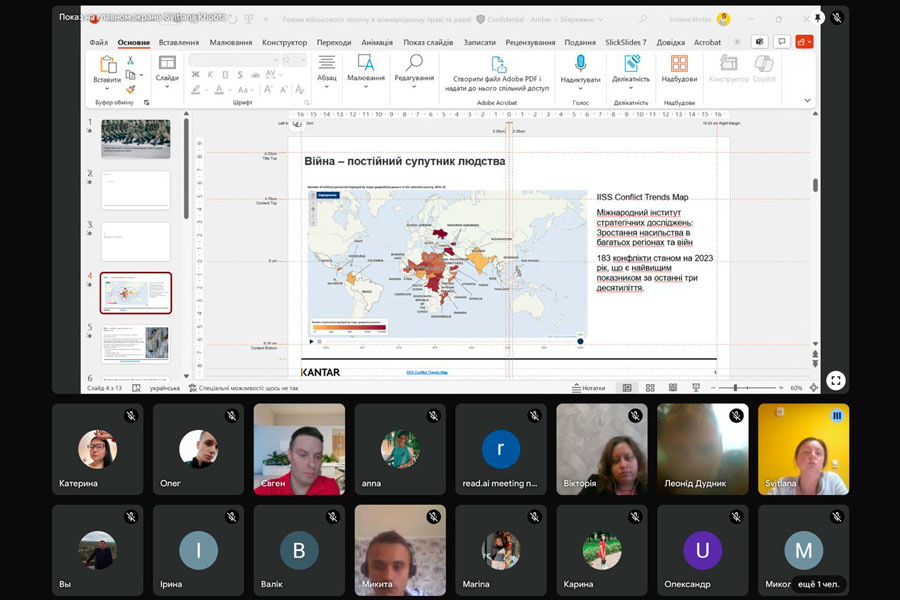Click the Dictate microphone icon (Надиктувати)
Viewport: 900px width, 600px height.
coord(580,65)
